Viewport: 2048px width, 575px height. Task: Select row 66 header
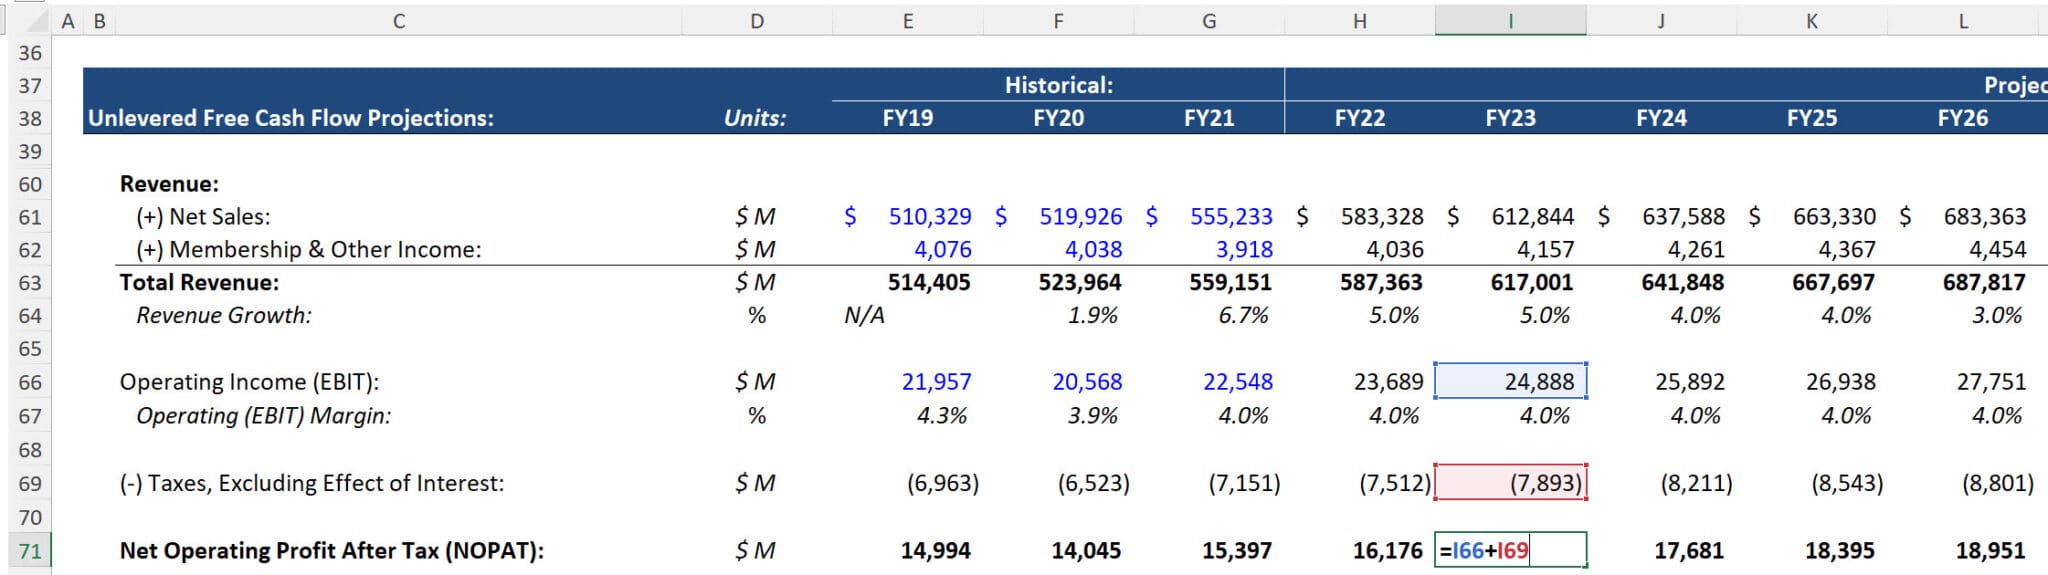tap(30, 382)
